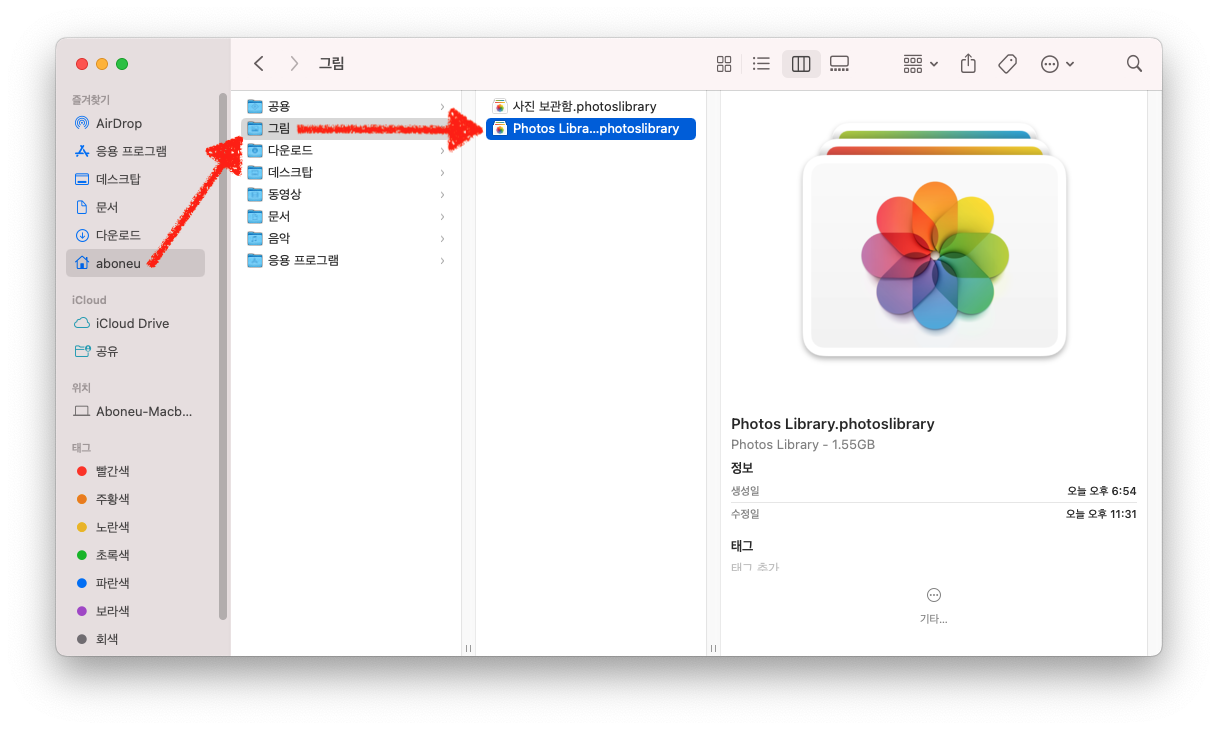Image resolution: width=1218 pixels, height=730 pixels.
Task: Switch to gallery view
Action: point(839,64)
